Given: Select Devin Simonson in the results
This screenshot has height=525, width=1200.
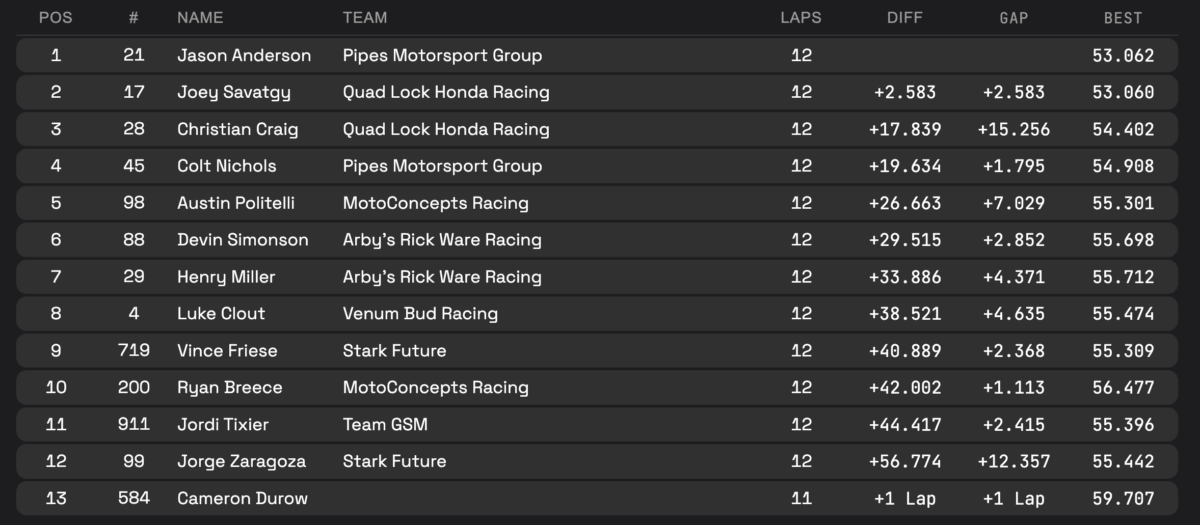Looking at the screenshot, I should pyautogui.click(x=242, y=241).
